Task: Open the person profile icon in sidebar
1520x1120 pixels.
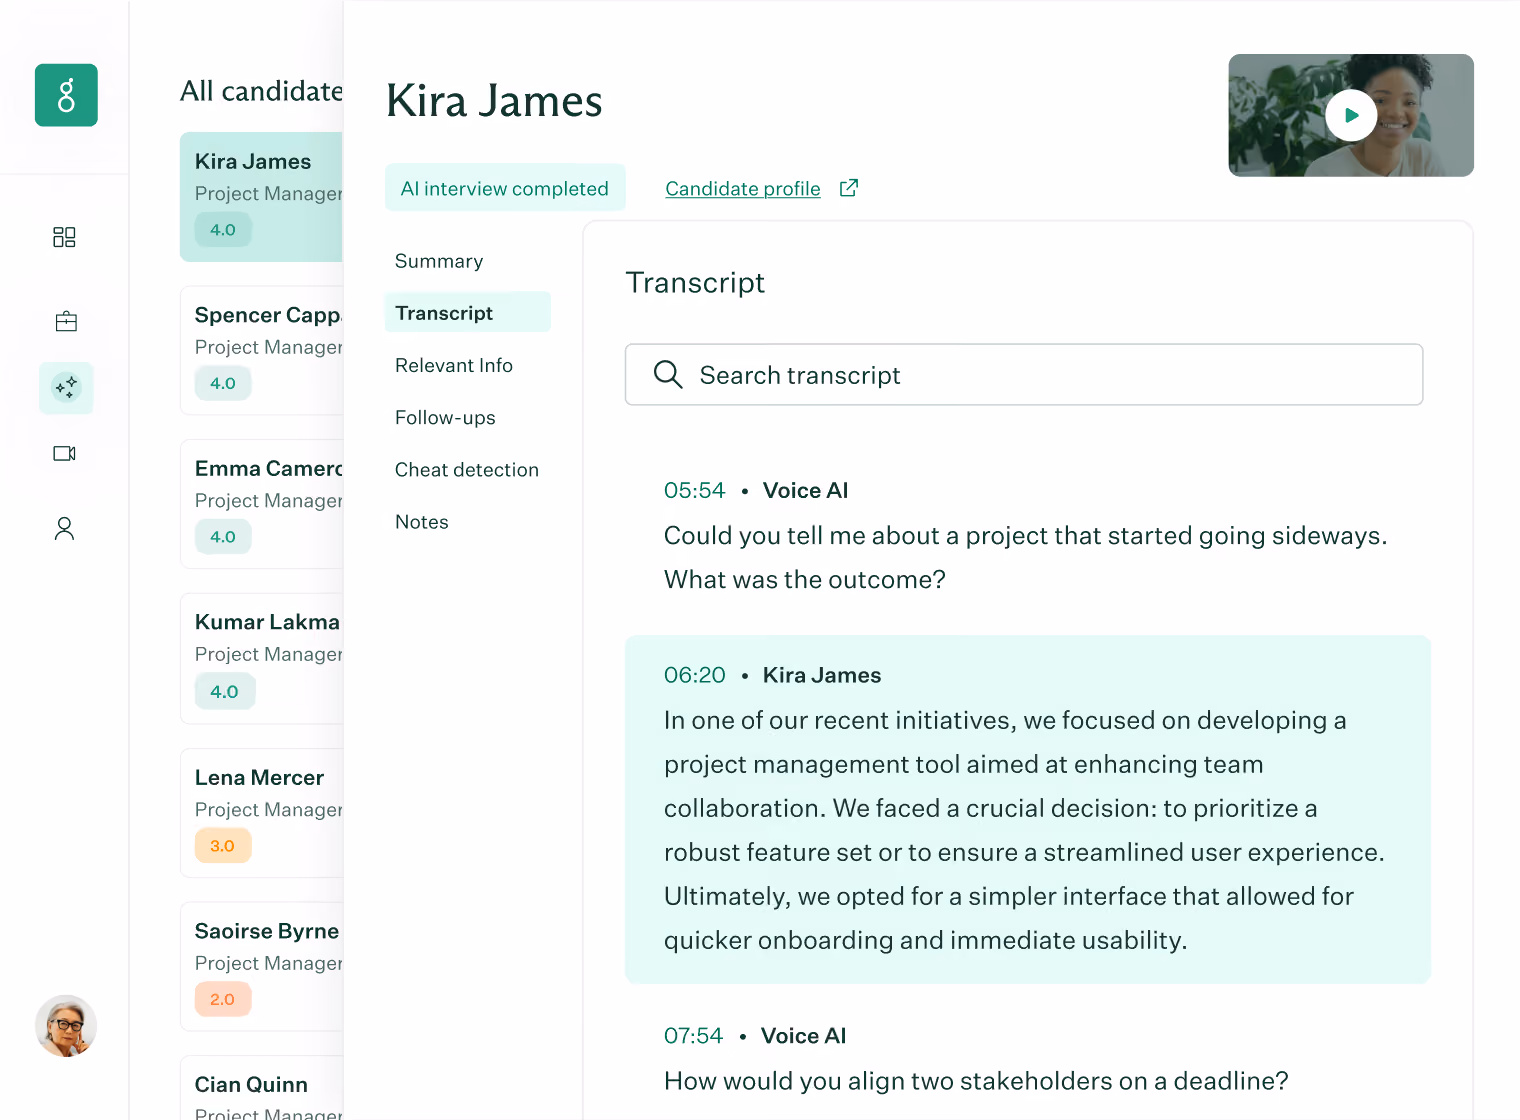Action: click(x=64, y=528)
